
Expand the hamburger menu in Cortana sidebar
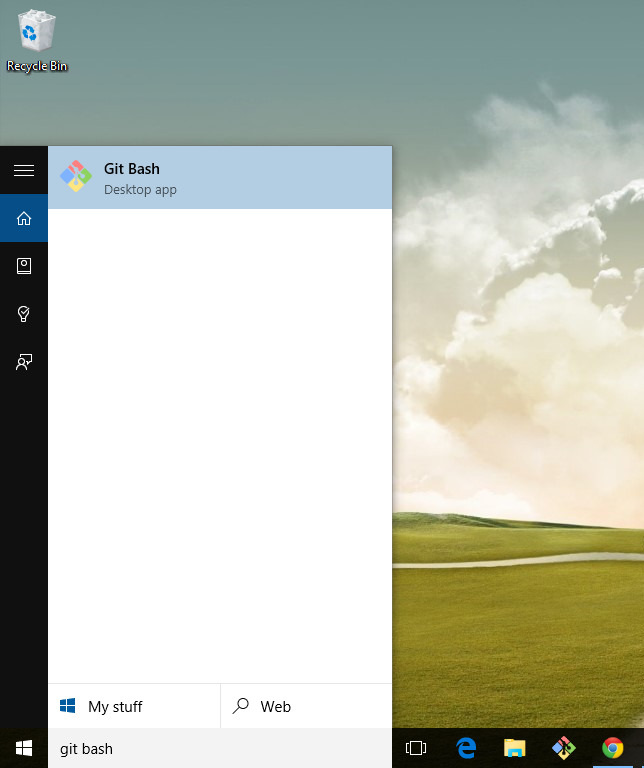(x=24, y=170)
